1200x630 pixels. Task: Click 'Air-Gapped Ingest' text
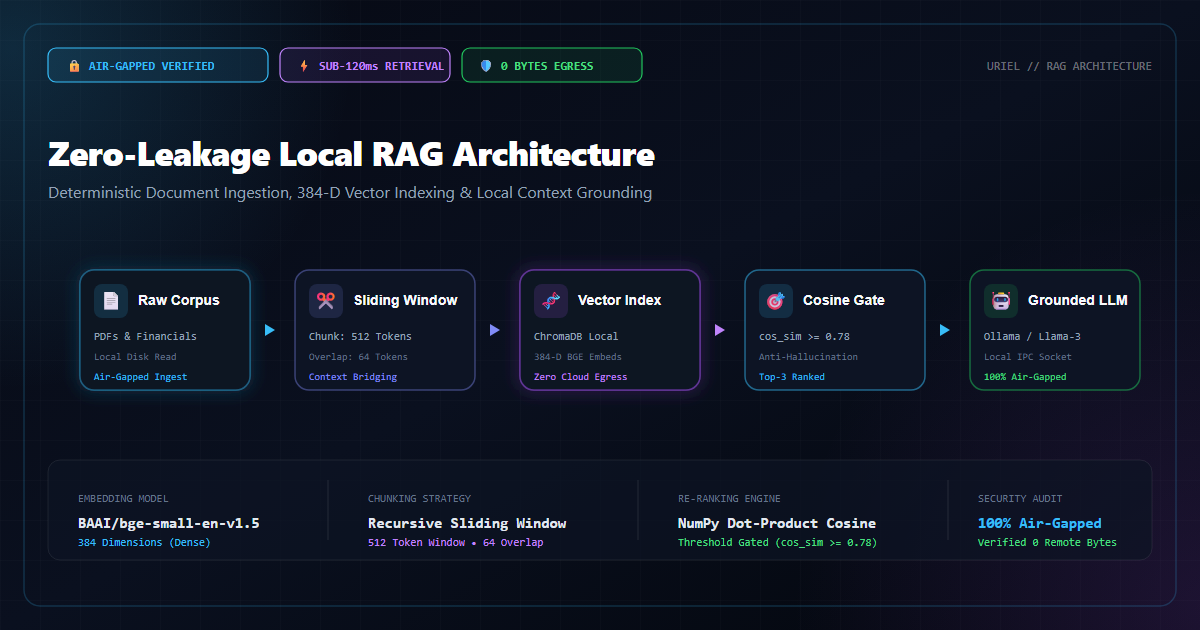[x=141, y=377]
